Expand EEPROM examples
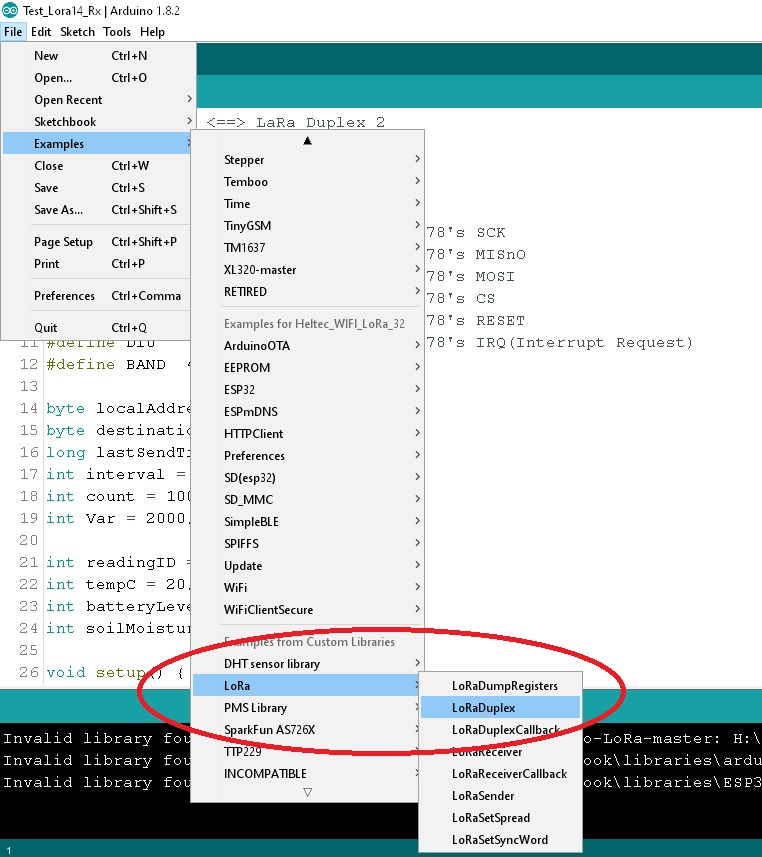The height and width of the screenshot is (857, 762). point(307,367)
